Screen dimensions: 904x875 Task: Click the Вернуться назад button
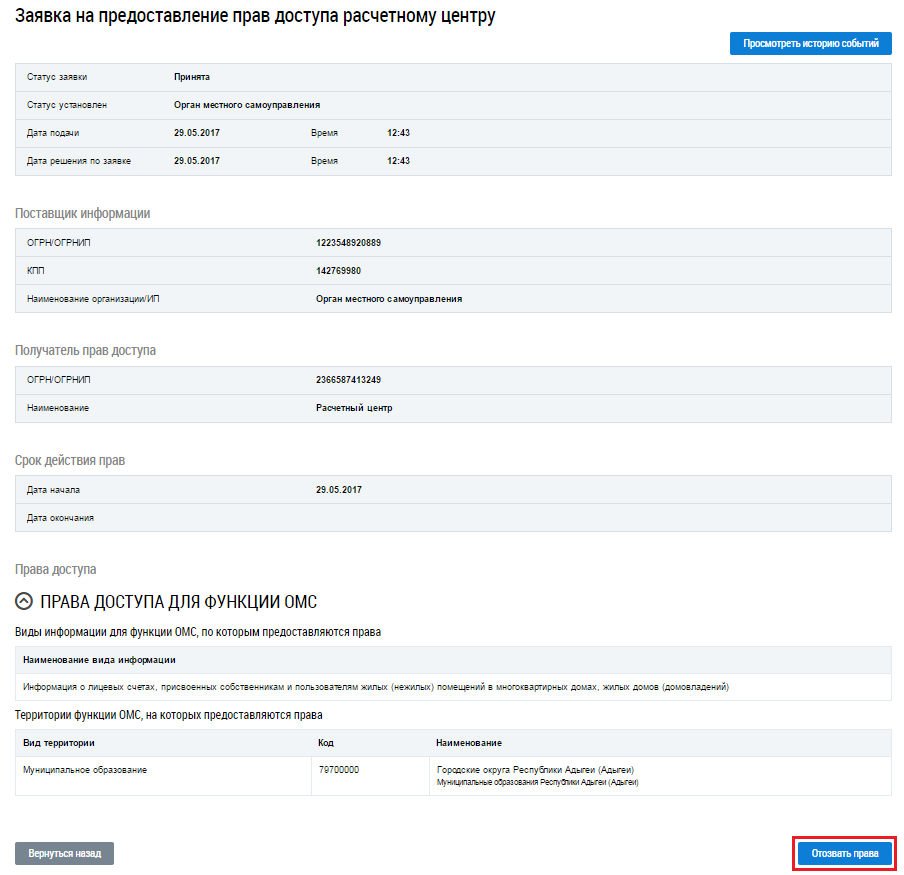(64, 854)
